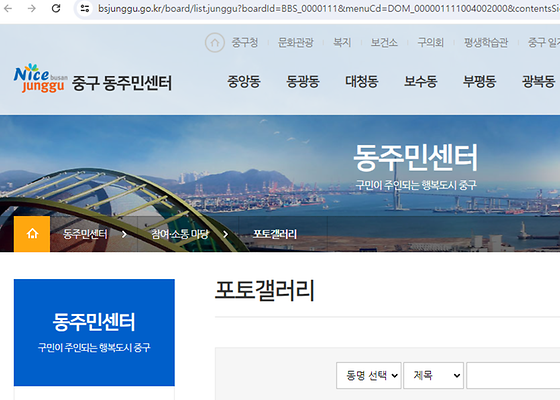
Task: Click the search text input field
Action: point(513,375)
